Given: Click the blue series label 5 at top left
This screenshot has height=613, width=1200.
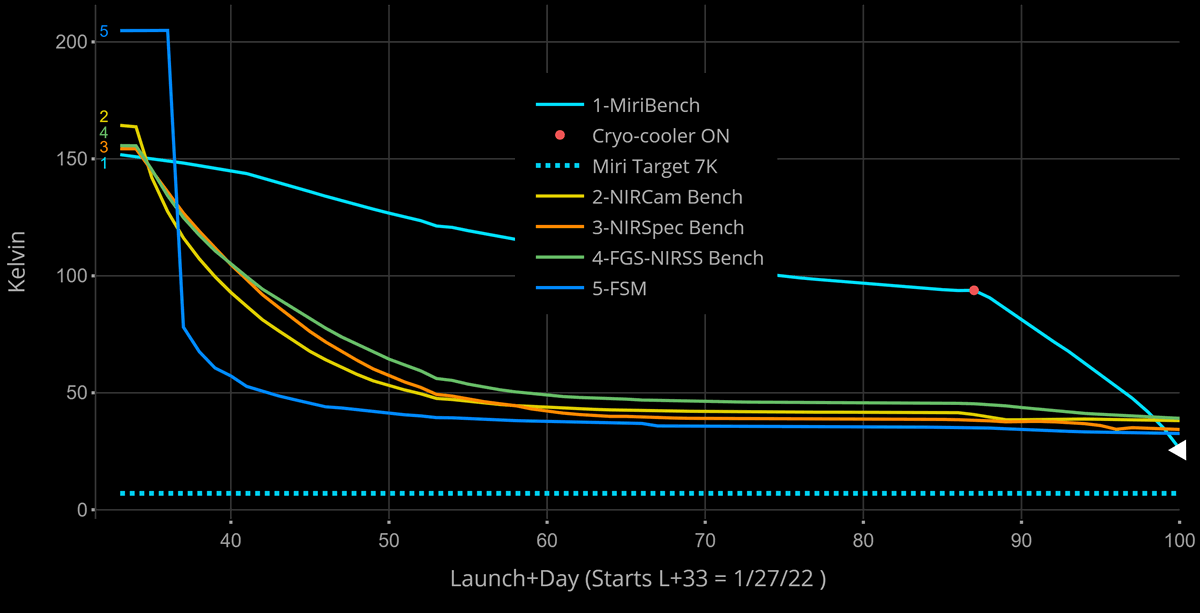Looking at the screenshot, I should 104,32.
